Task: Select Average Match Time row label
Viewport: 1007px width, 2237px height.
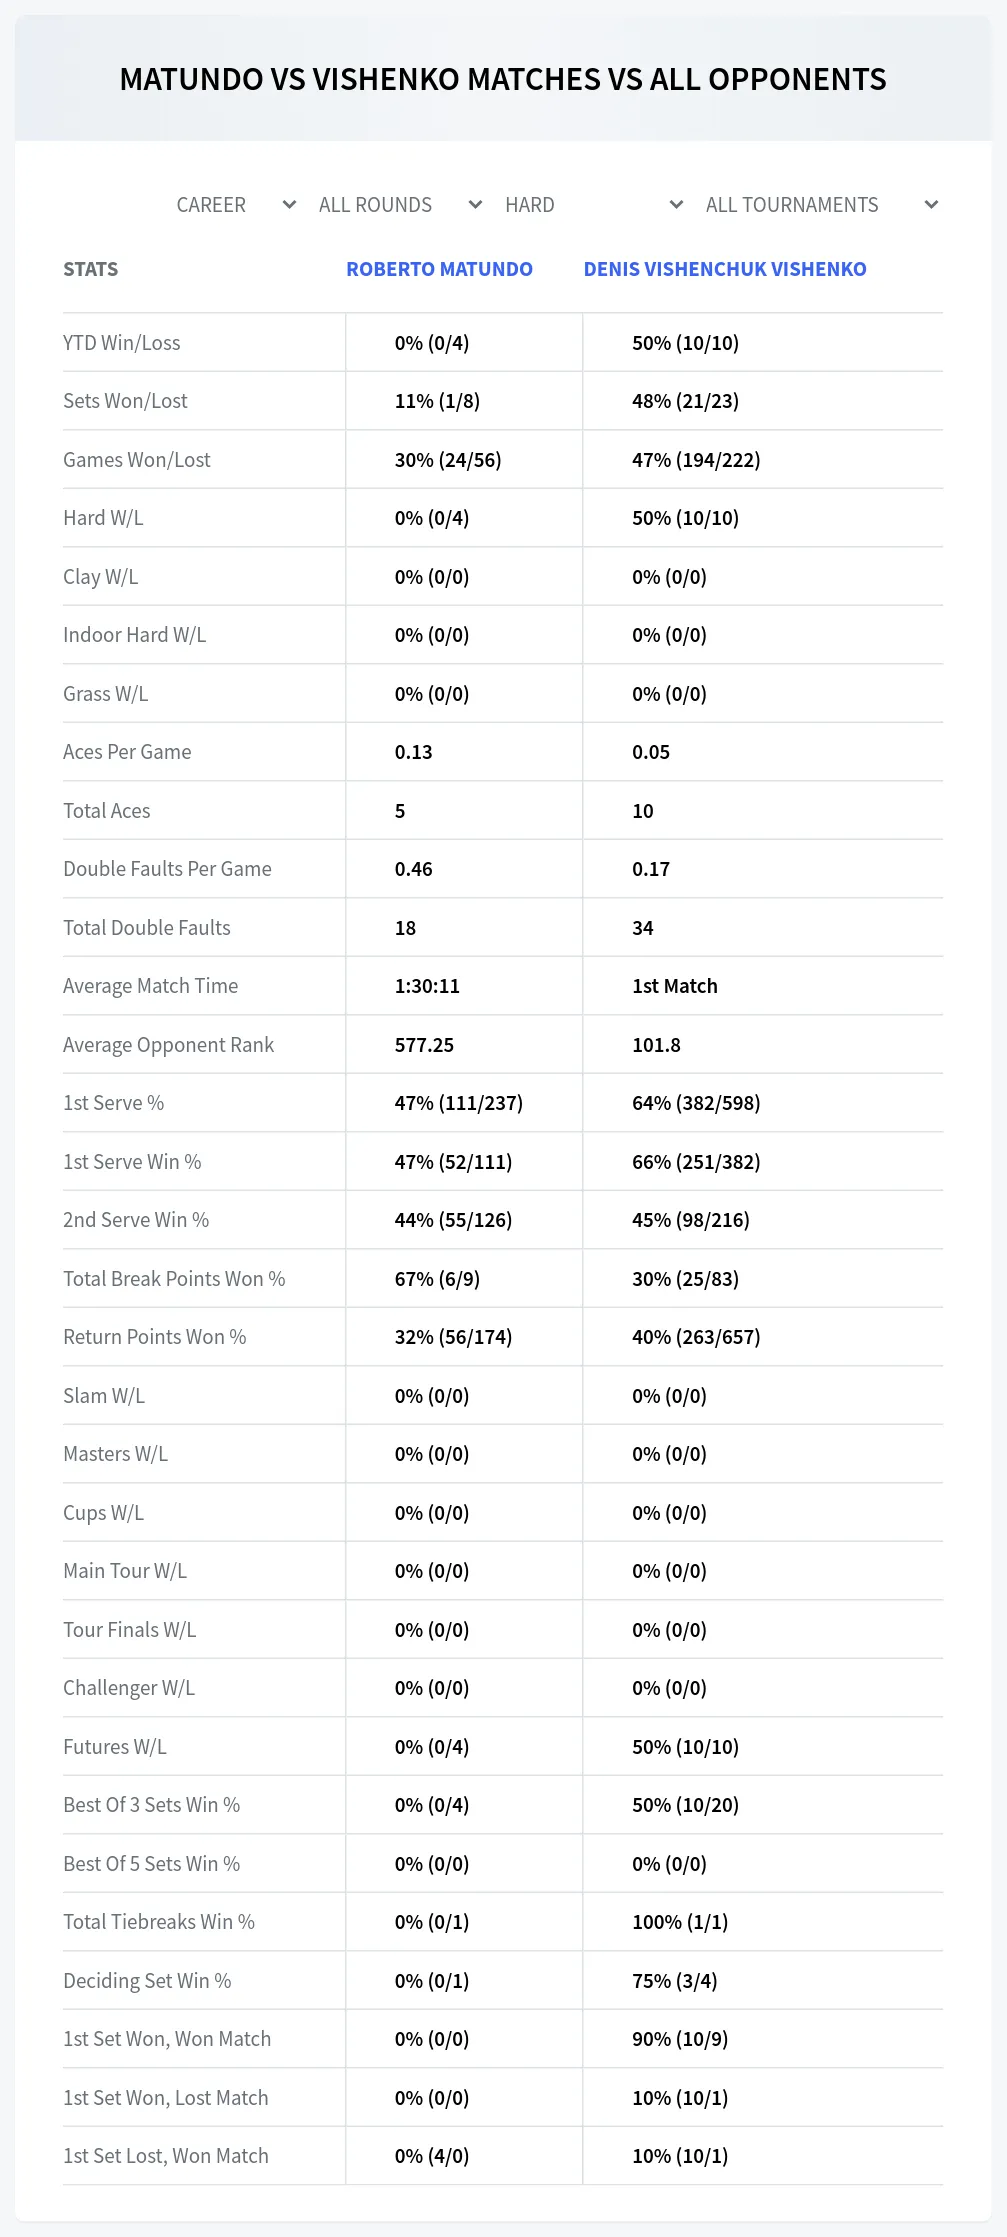Action: [150, 986]
